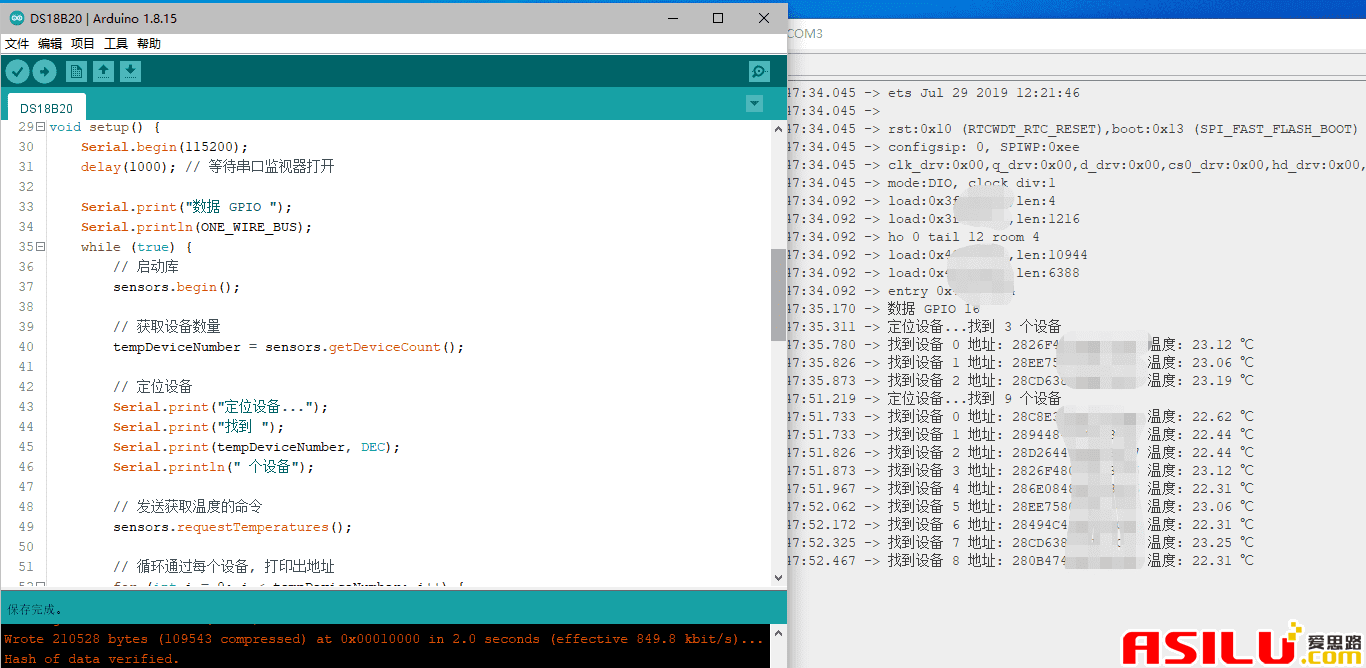Click the sensors.begin() line
Screen dimensions: 1366x668
click(177, 287)
